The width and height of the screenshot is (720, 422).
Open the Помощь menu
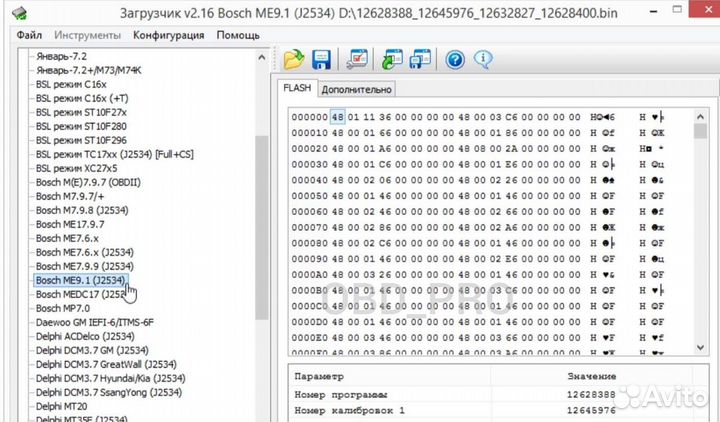(238, 35)
